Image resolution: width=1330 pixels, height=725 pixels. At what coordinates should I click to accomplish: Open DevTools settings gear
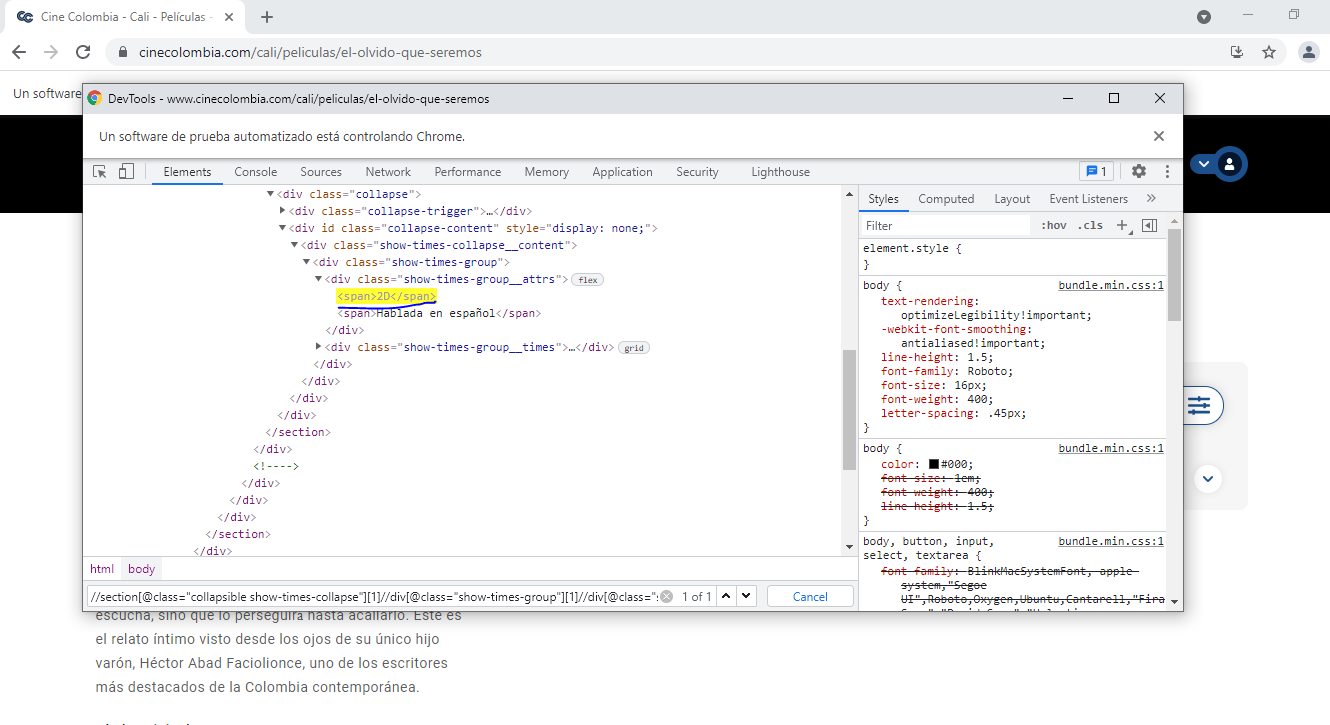pos(1138,172)
